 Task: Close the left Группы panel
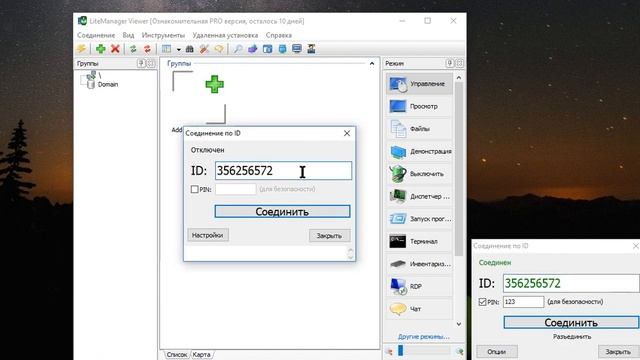coord(151,63)
